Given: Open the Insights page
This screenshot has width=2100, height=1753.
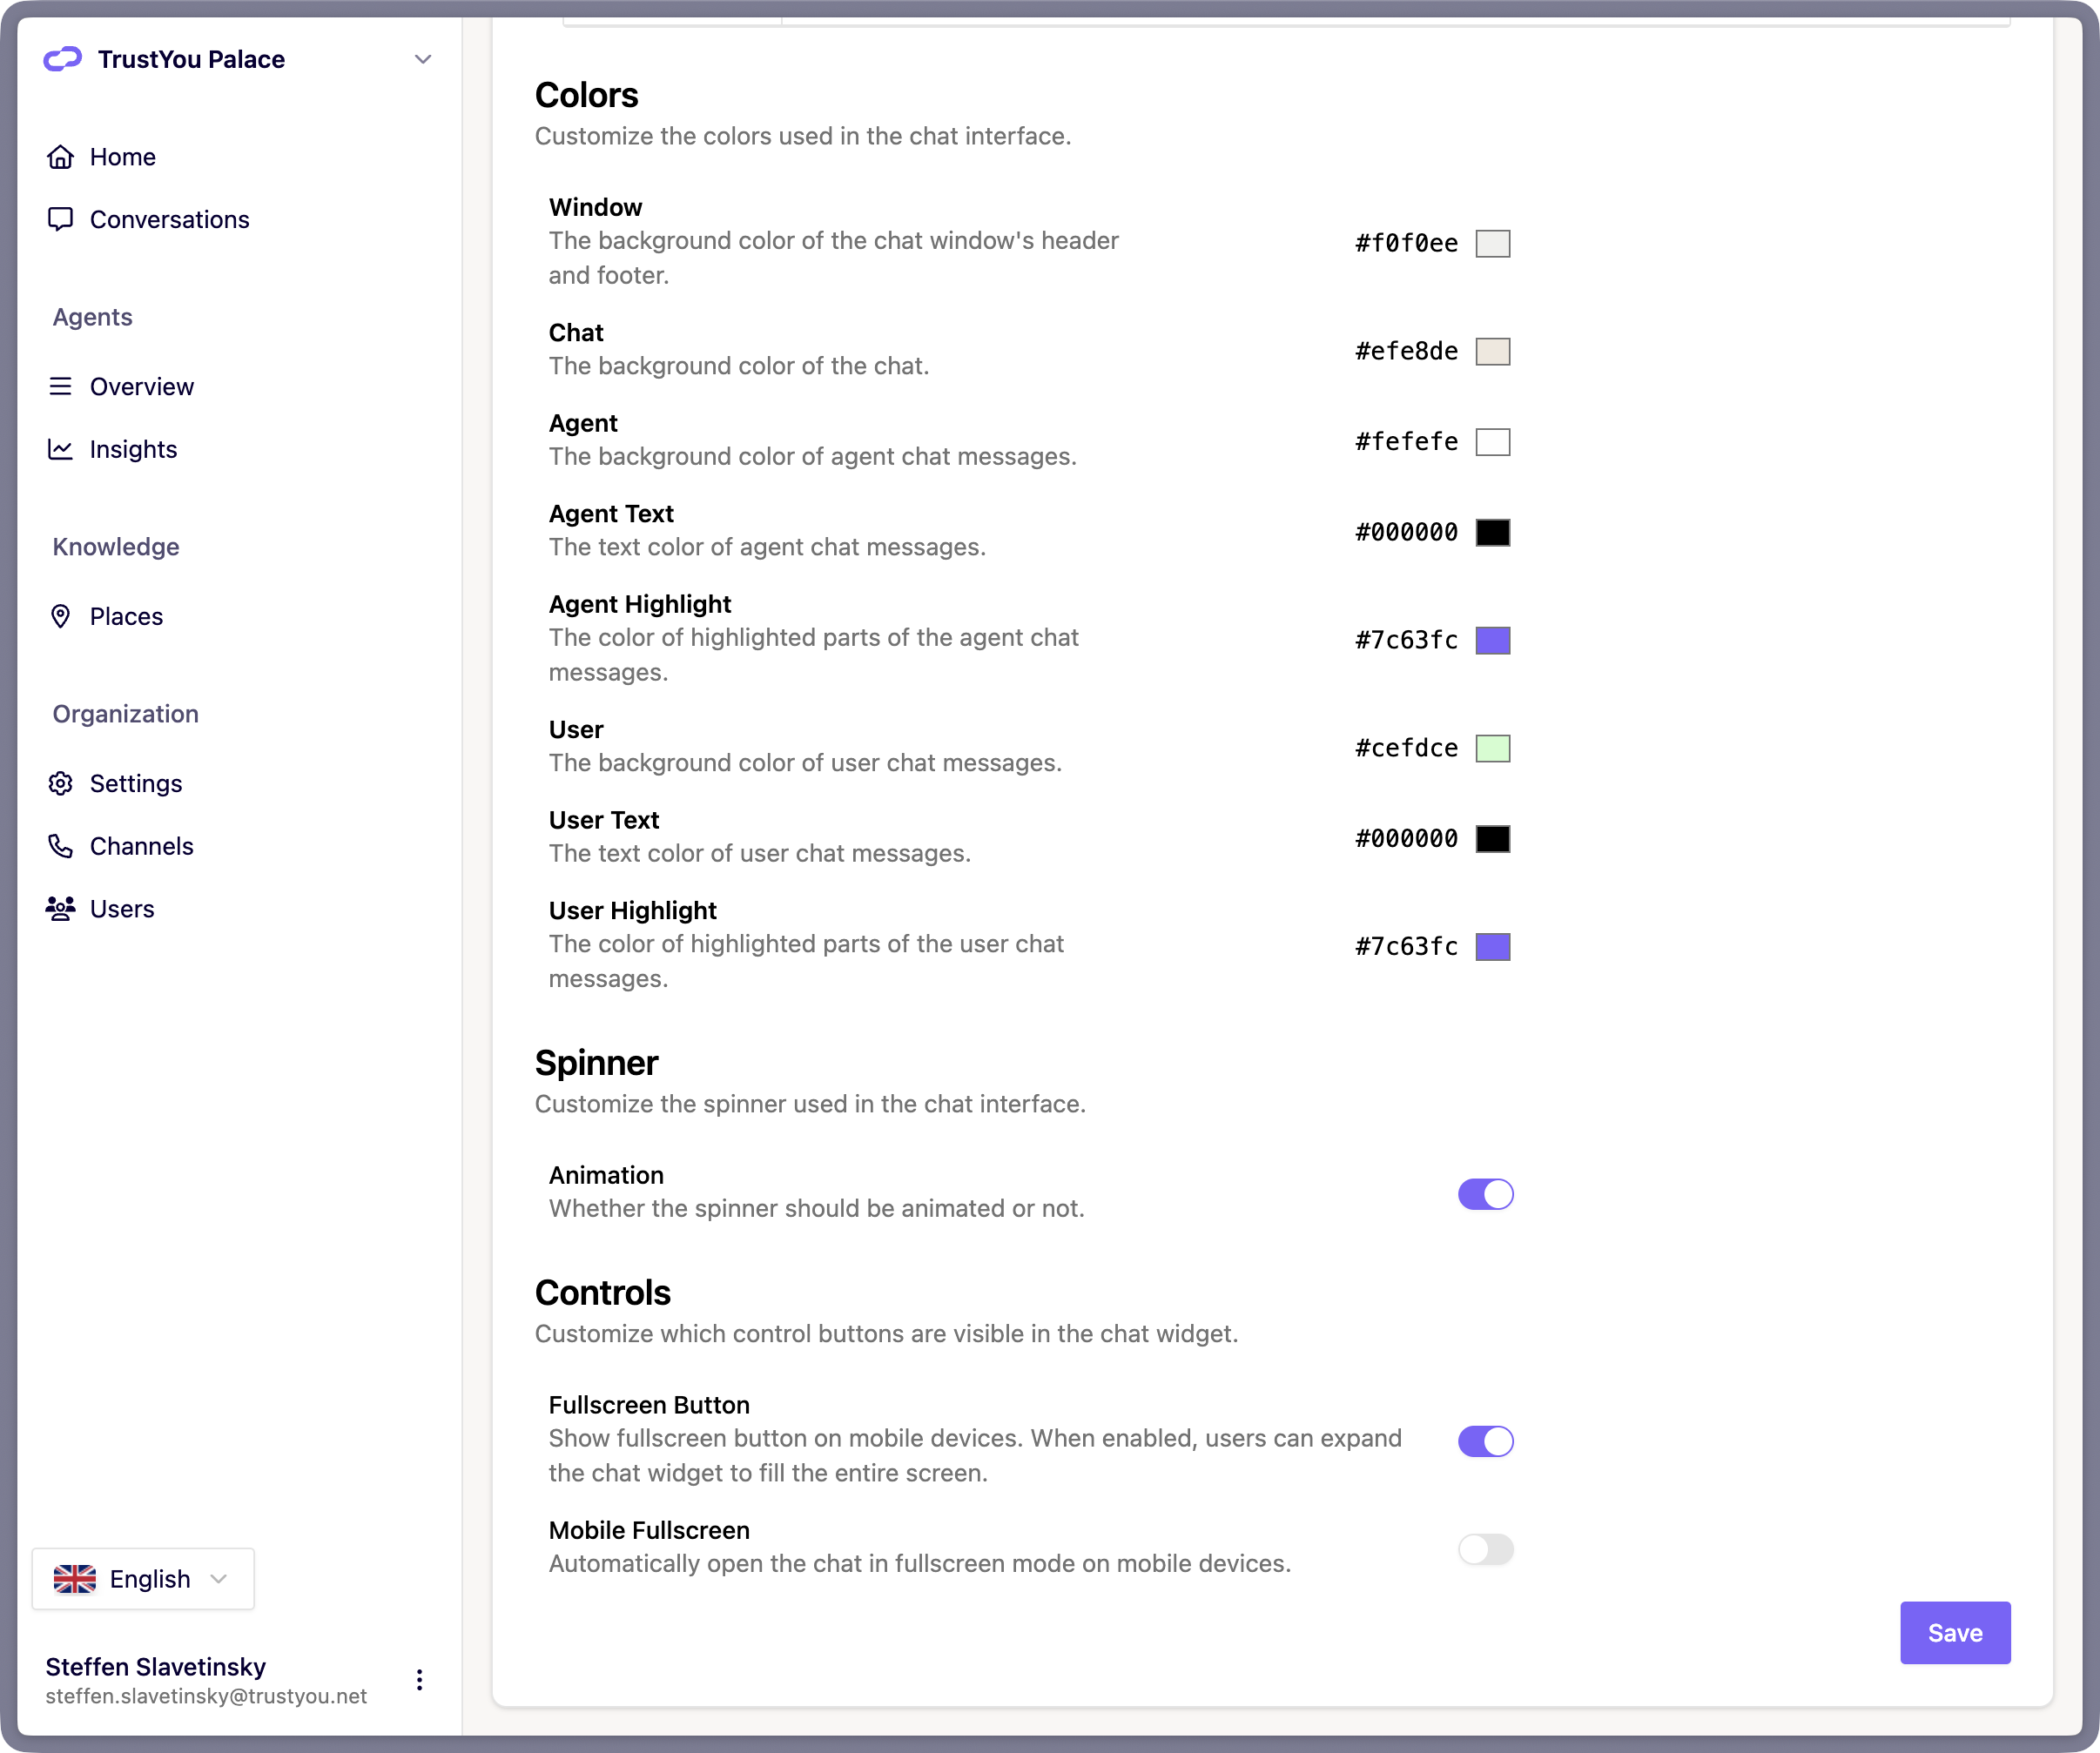Looking at the screenshot, I should tap(133, 449).
